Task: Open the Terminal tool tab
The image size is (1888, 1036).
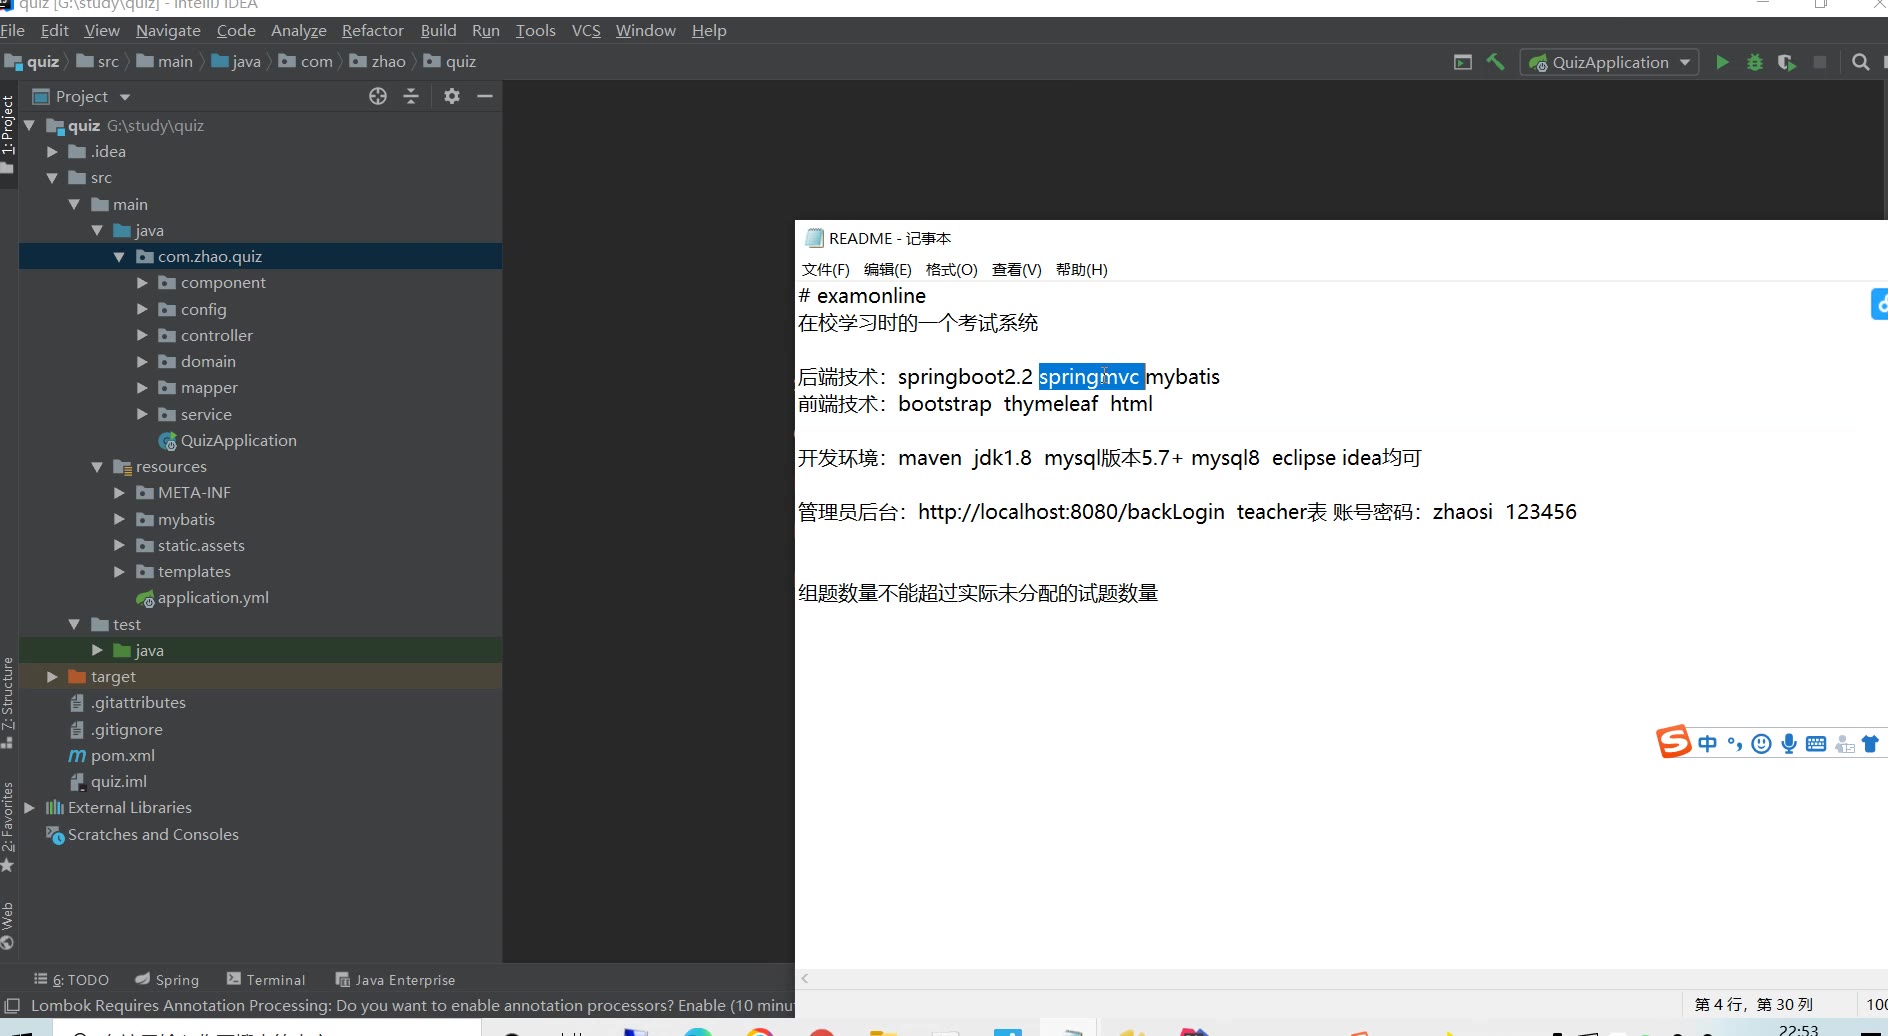Action: pyautogui.click(x=266, y=980)
